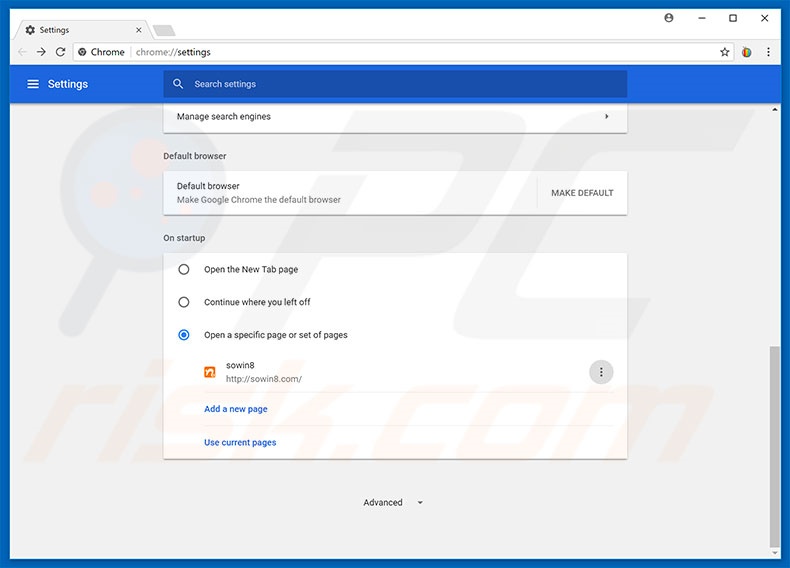
Task: Open Manage search engines
Action: (395, 117)
